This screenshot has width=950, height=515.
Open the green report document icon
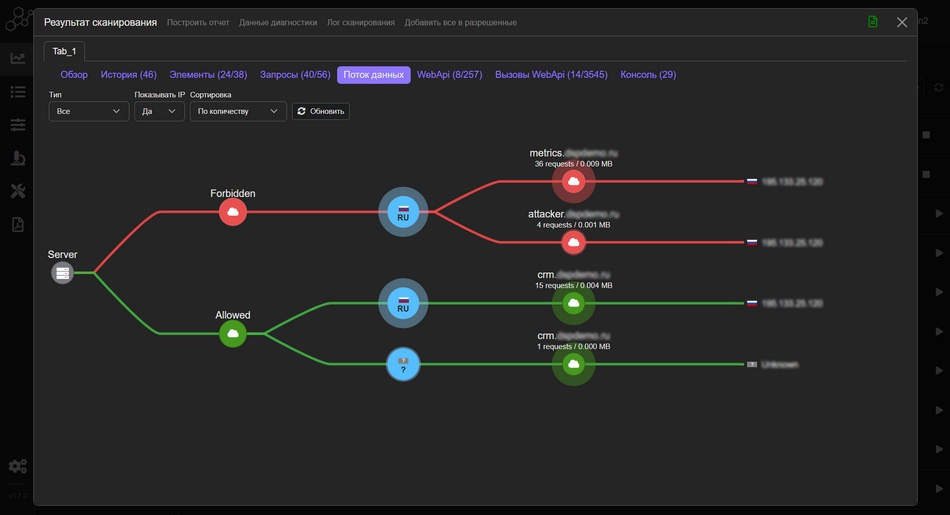click(873, 22)
